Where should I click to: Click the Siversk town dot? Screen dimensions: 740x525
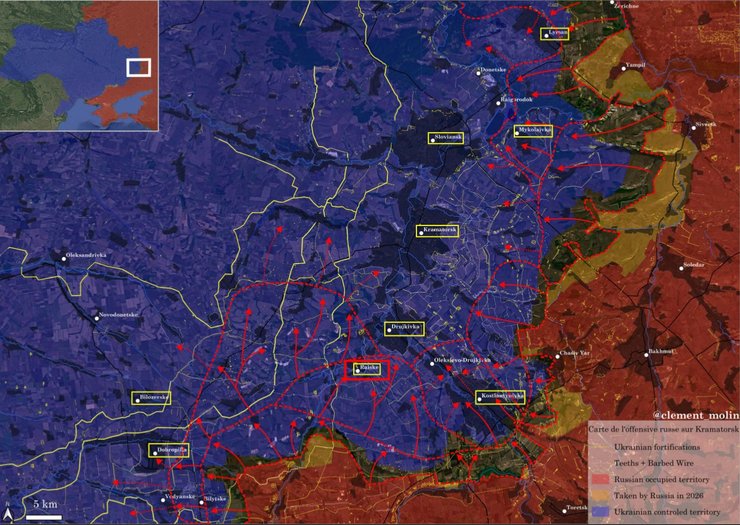pos(694,126)
